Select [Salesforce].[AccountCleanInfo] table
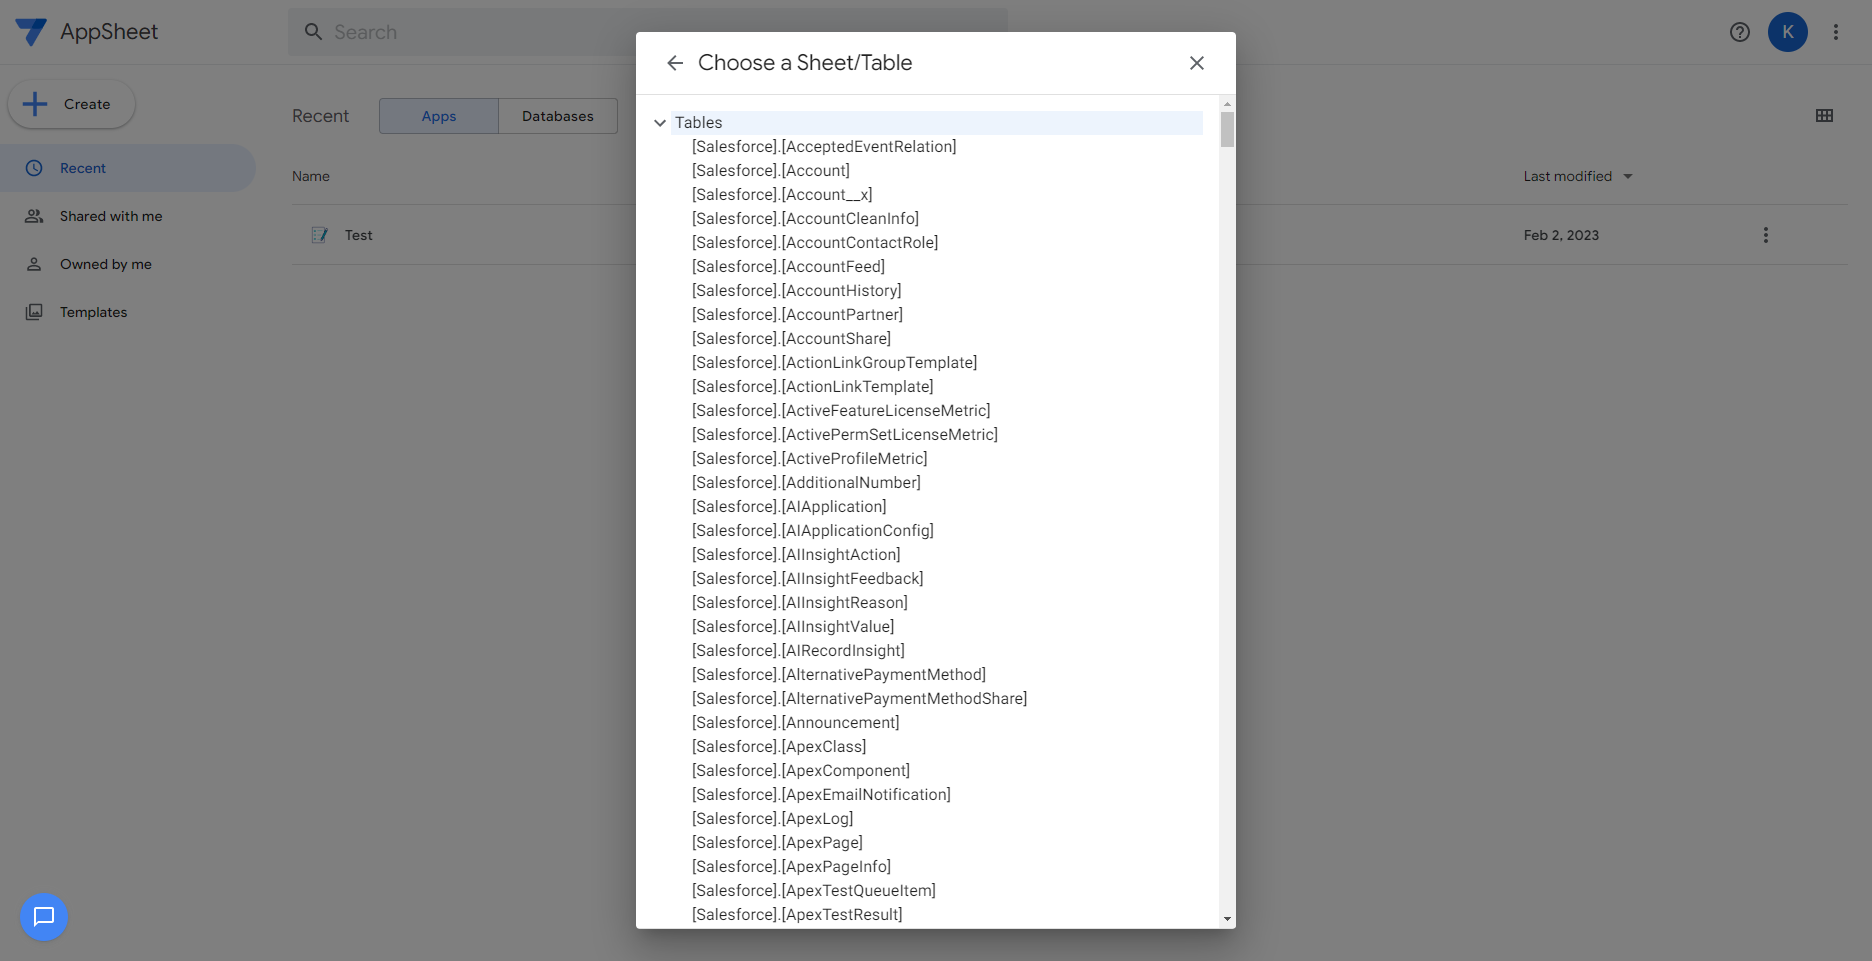This screenshot has height=961, width=1872. tap(805, 219)
